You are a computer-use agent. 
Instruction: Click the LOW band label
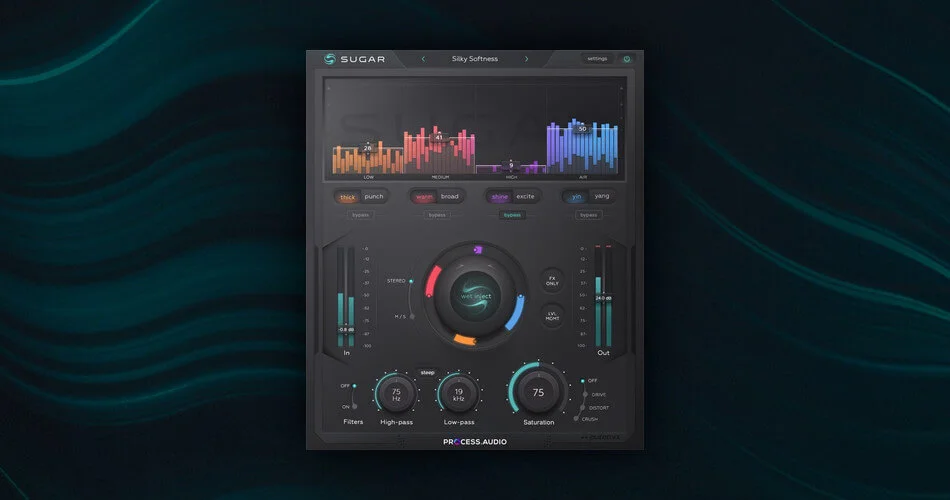pyautogui.click(x=368, y=177)
